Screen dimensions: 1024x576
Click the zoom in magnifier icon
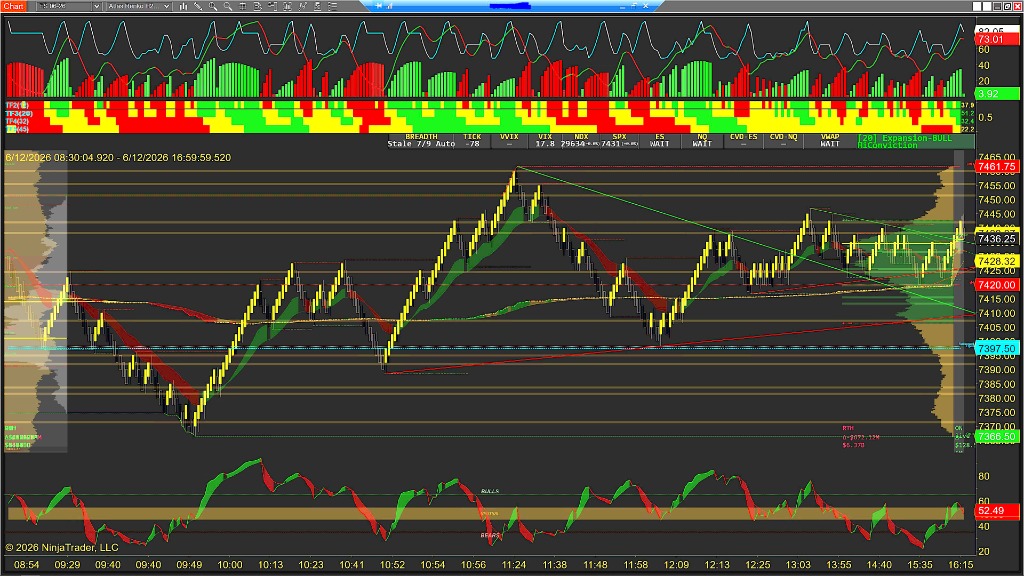click(x=213, y=6)
